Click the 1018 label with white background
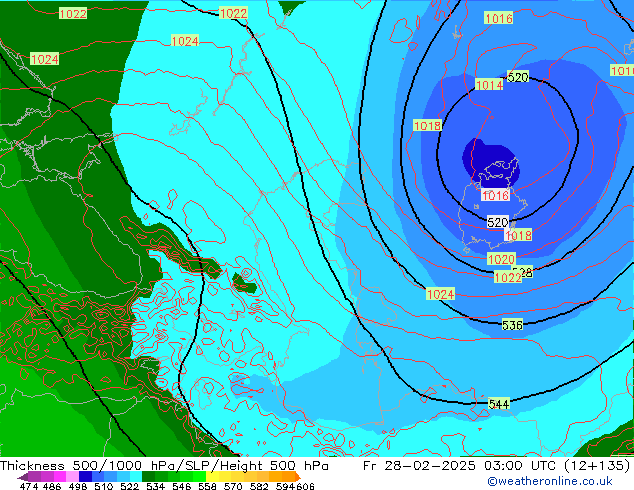Viewport: 634px width, 490px height. pyautogui.click(x=518, y=235)
